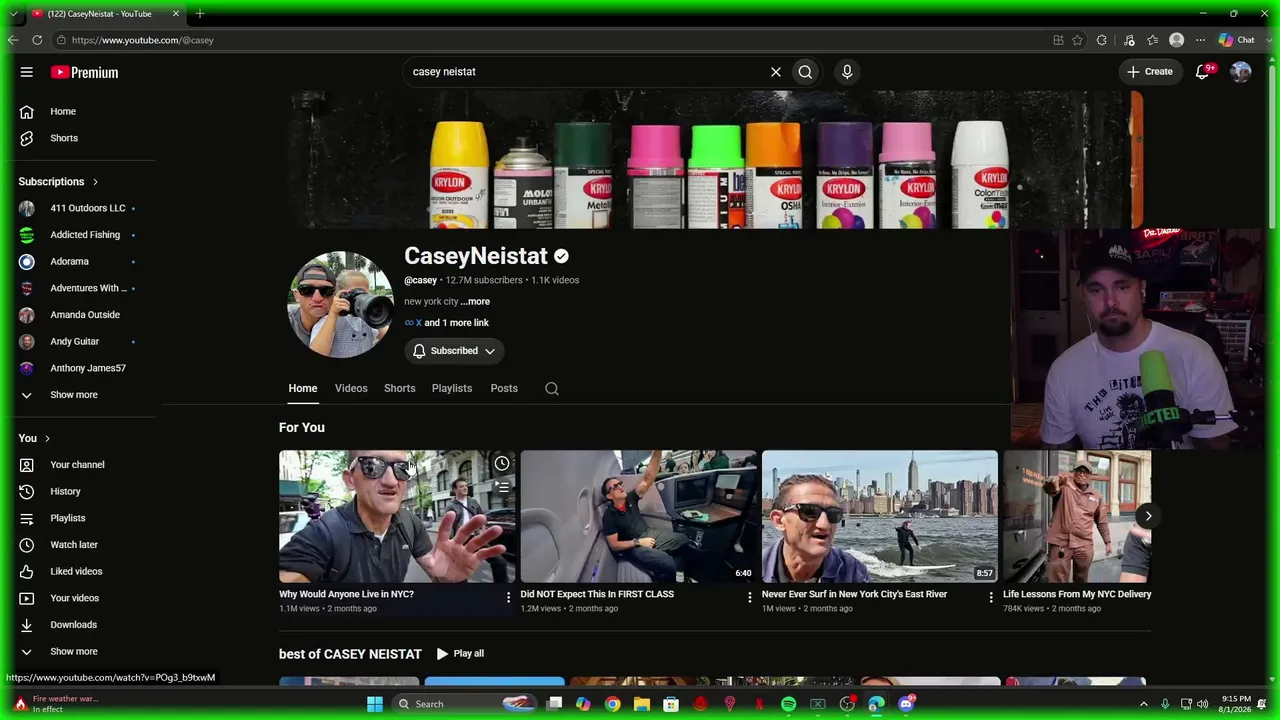Open File Explorer from the taskbar

point(642,704)
